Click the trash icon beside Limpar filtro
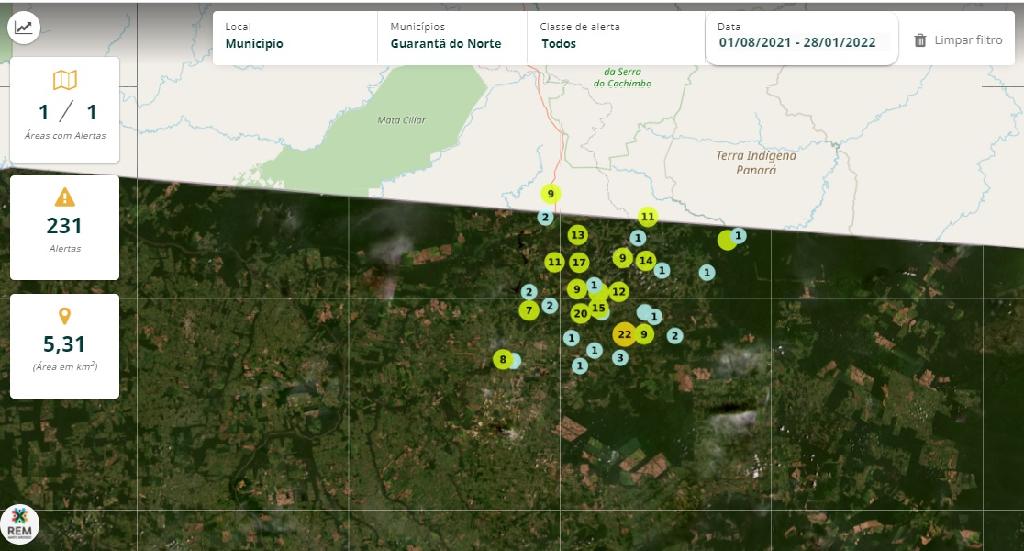1024x551 pixels. [x=920, y=40]
